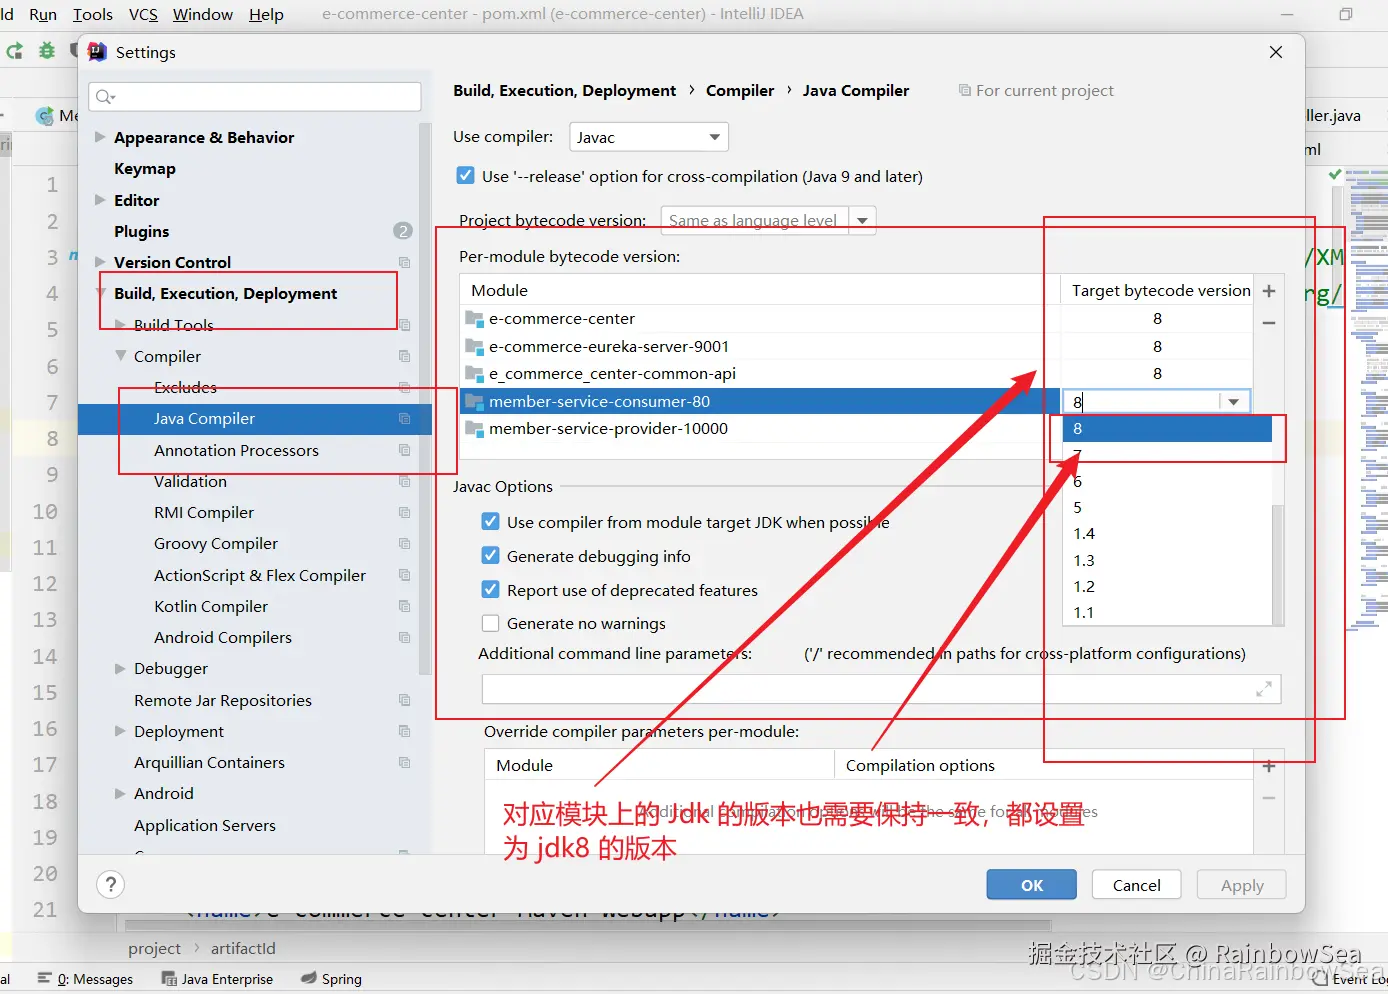Open the Run menu
Image resolution: width=1388 pixels, height=994 pixels.
click(x=43, y=14)
